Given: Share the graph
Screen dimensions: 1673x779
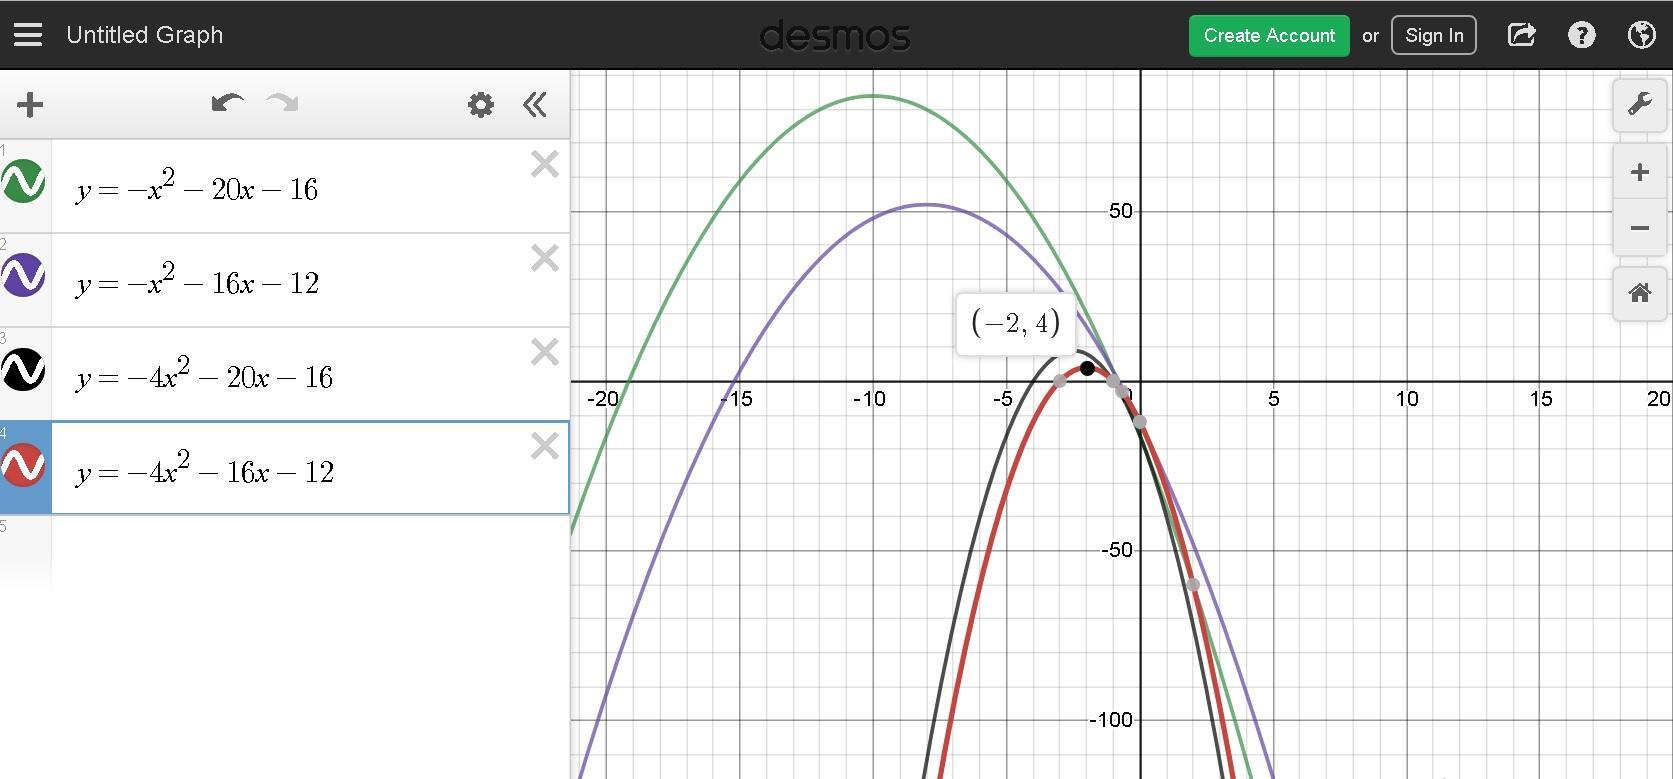Looking at the screenshot, I should click(1521, 35).
